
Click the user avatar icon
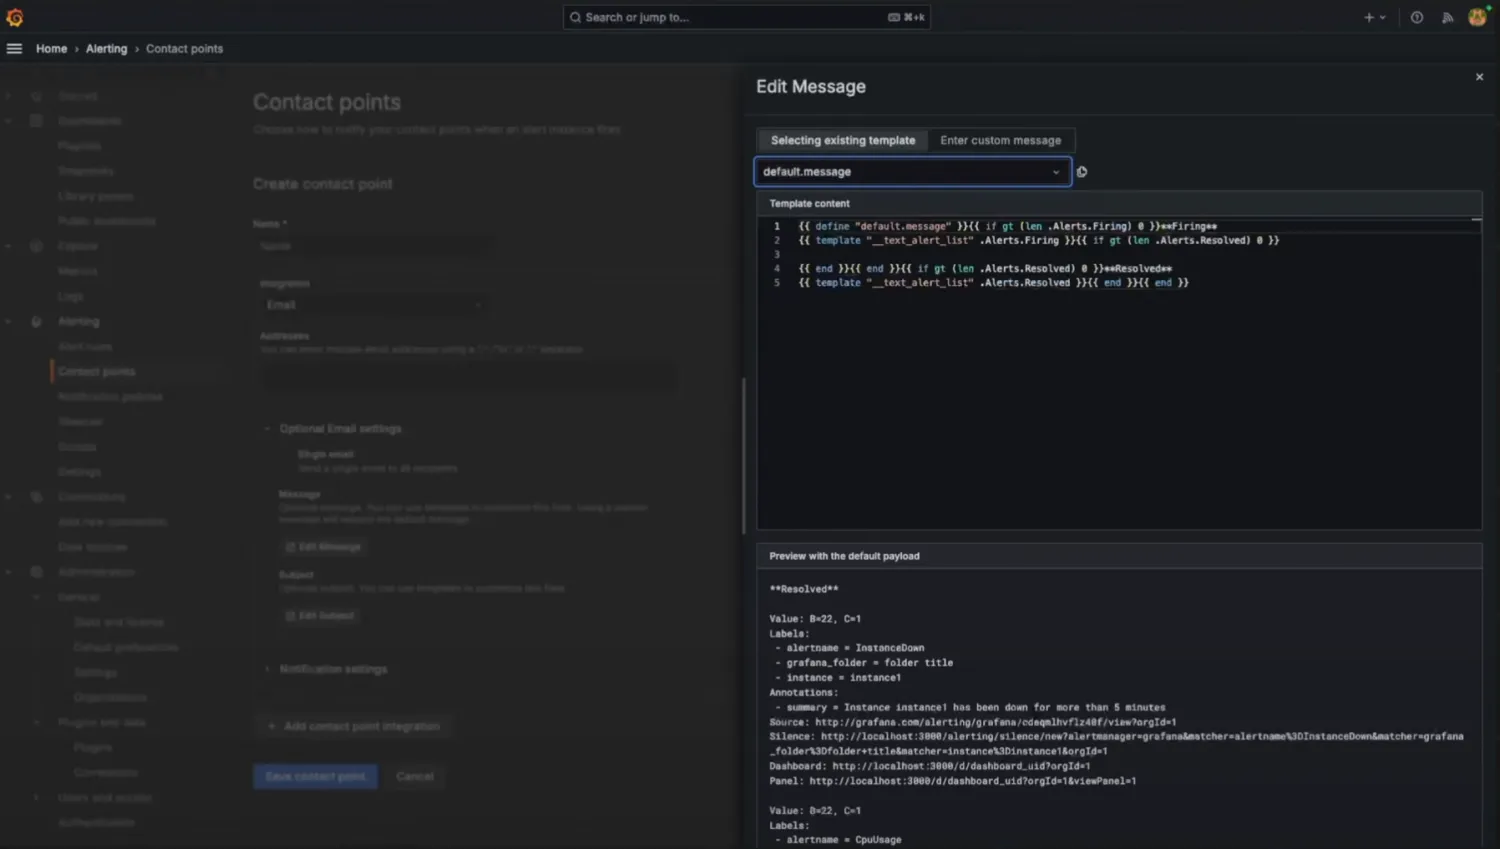click(1477, 17)
